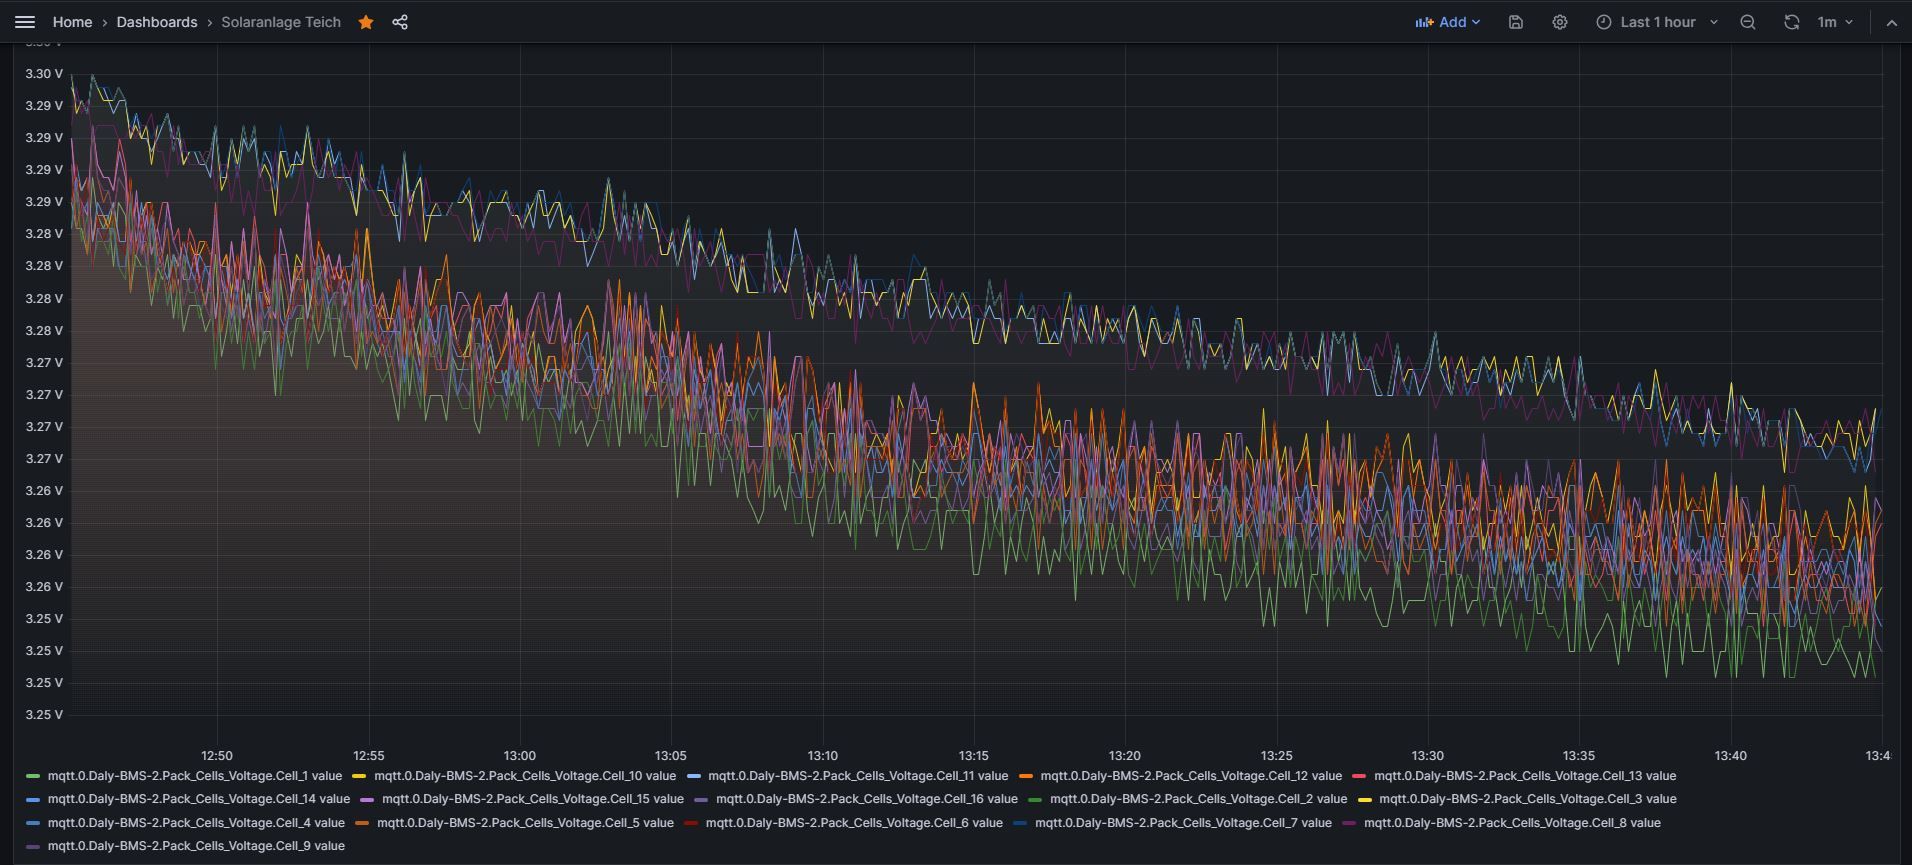Screen dimensions: 1912x865
Task: Zoom out the time range
Action: [1747, 22]
